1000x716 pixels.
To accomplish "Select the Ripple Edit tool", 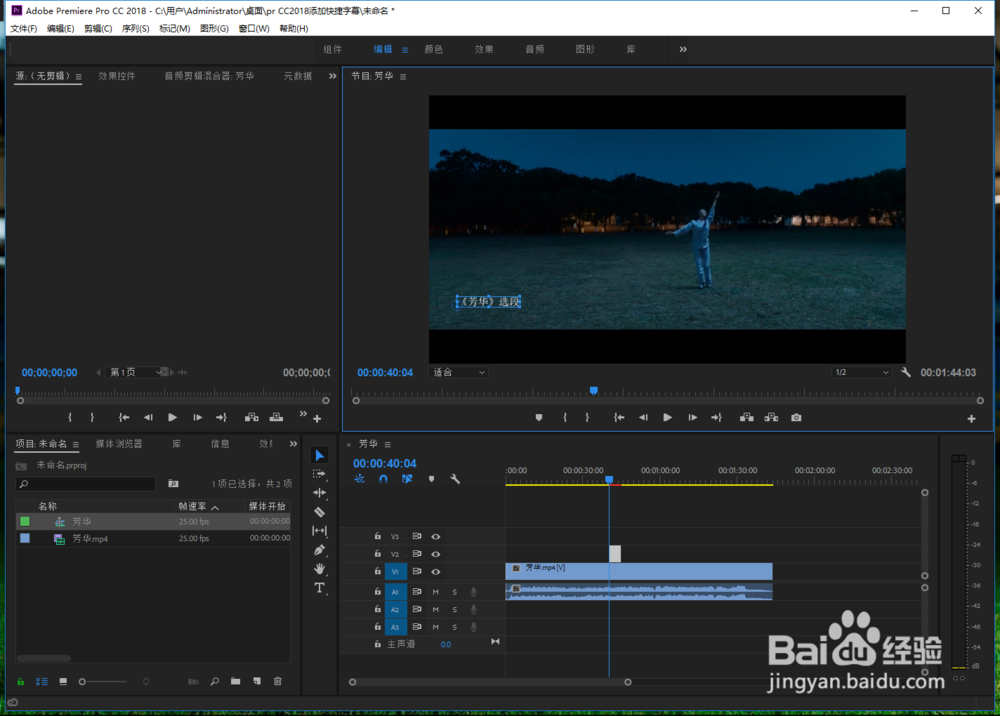I will 320,493.
